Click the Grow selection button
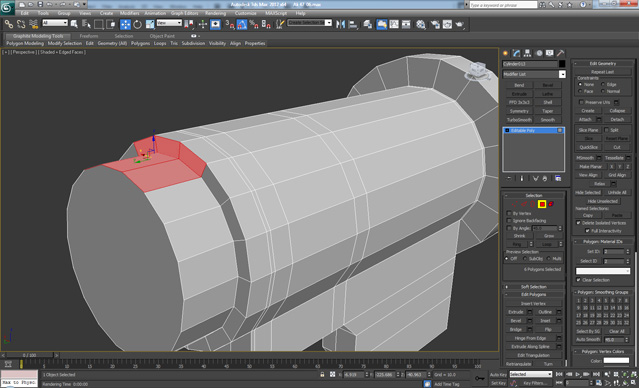 point(549,236)
